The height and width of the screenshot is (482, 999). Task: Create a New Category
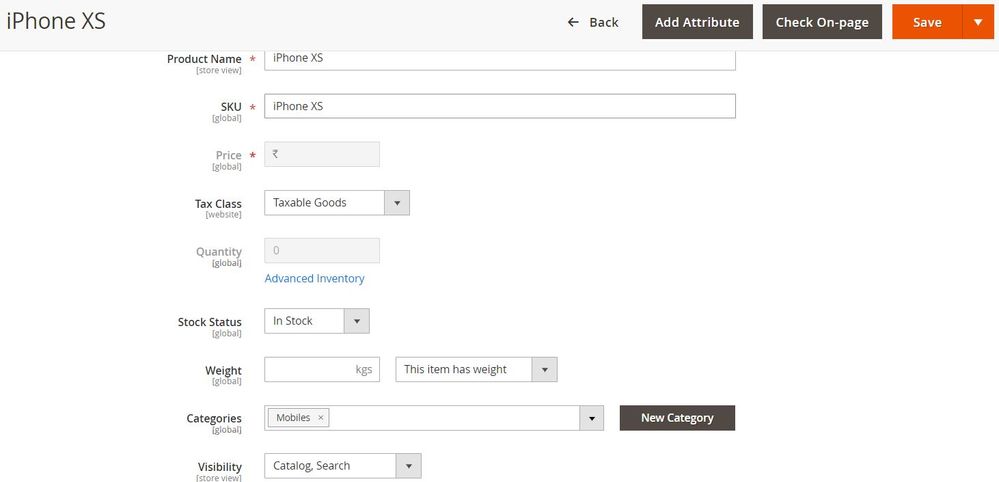point(677,418)
